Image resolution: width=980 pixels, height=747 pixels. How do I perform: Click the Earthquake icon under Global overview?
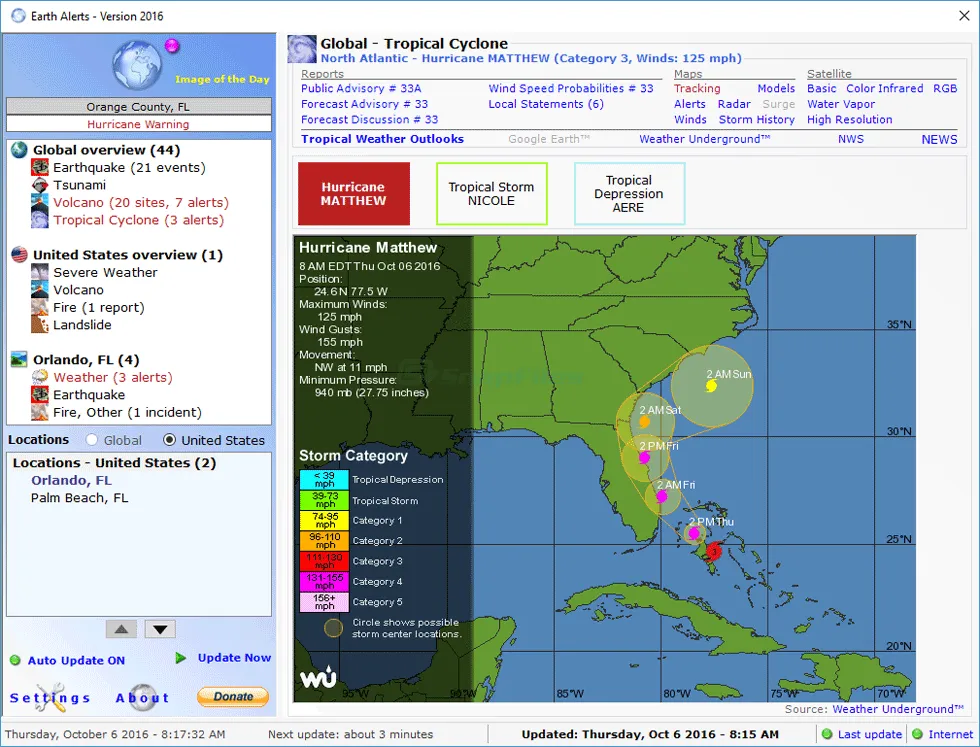pyautogui.click(x=39, y=168)
